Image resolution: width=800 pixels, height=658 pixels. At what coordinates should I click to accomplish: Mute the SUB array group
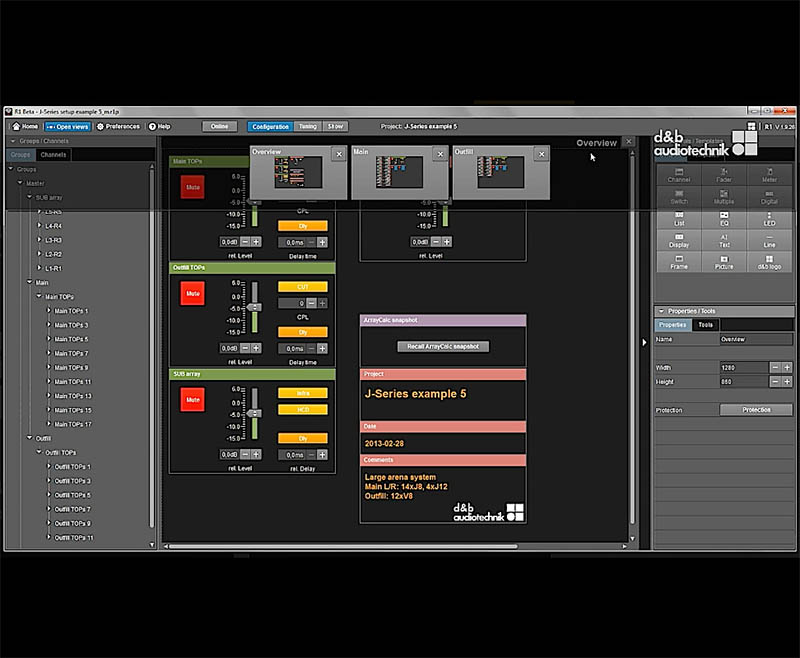click(x=192, y=399)
